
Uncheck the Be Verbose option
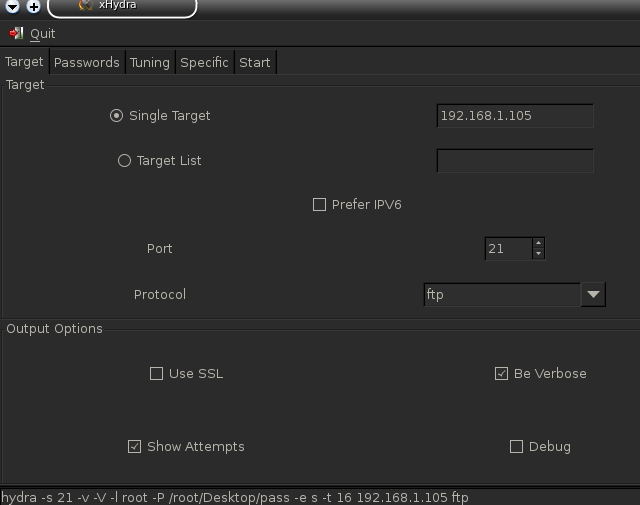[501, 374]
